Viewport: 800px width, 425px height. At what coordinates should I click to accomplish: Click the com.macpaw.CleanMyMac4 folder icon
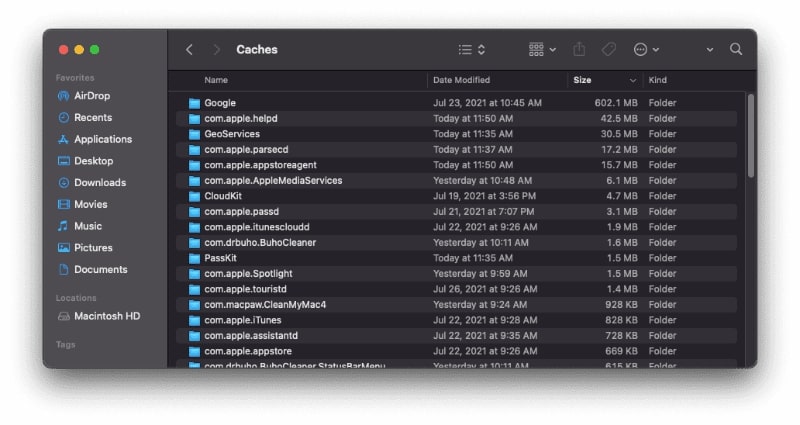194,305
